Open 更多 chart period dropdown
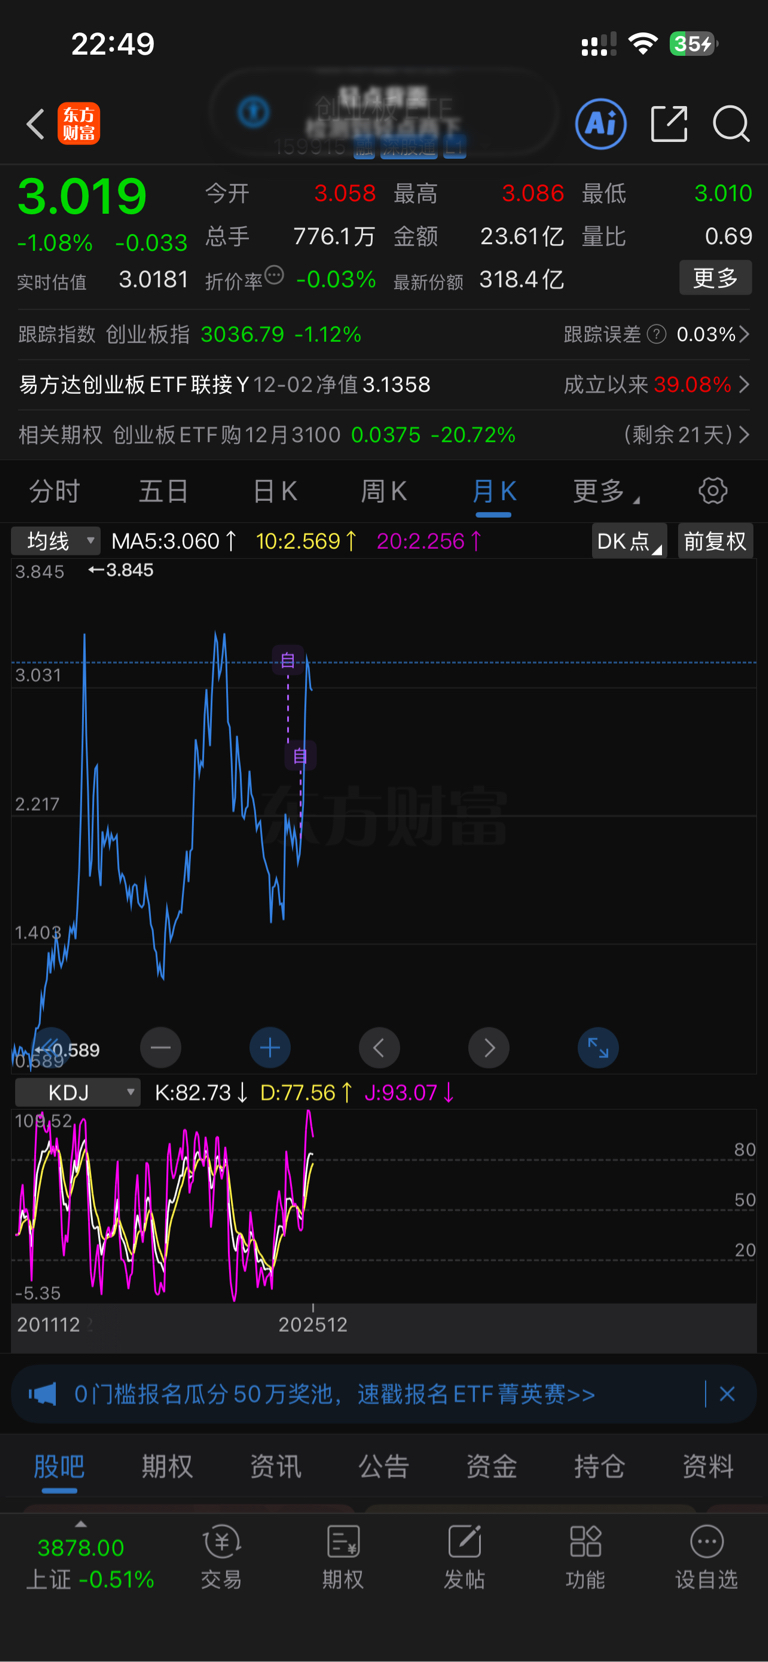The width and height of the screenshot is (768, 1662). (606, 491)
